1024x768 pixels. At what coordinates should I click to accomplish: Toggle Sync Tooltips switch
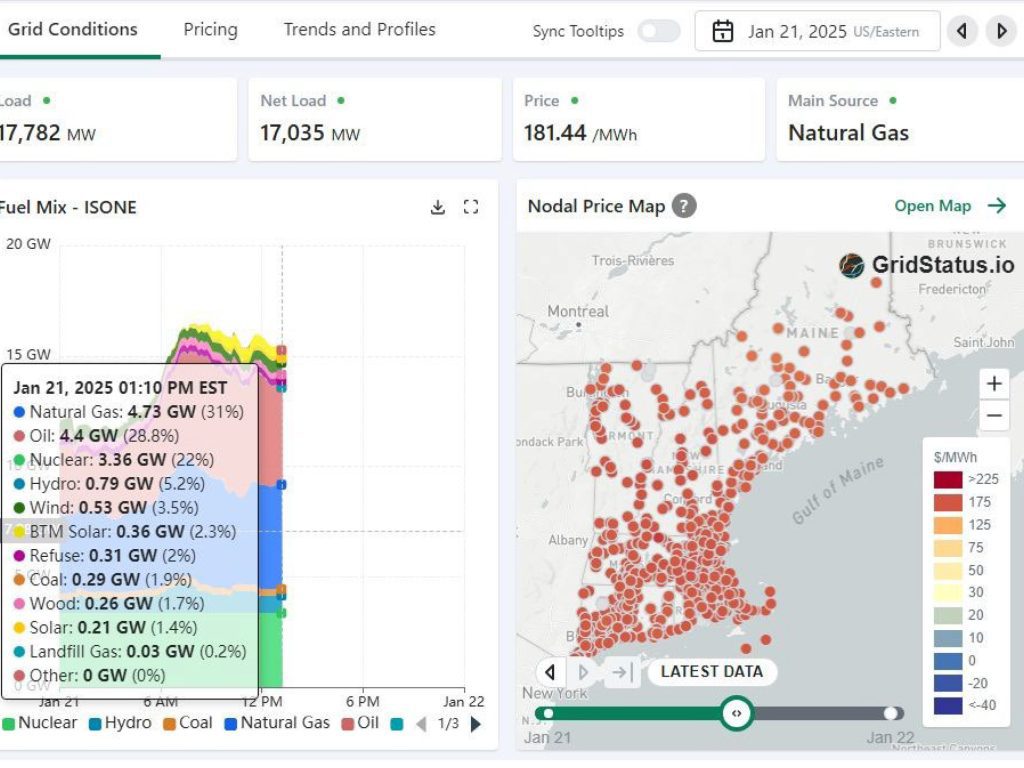coord(658,31)
